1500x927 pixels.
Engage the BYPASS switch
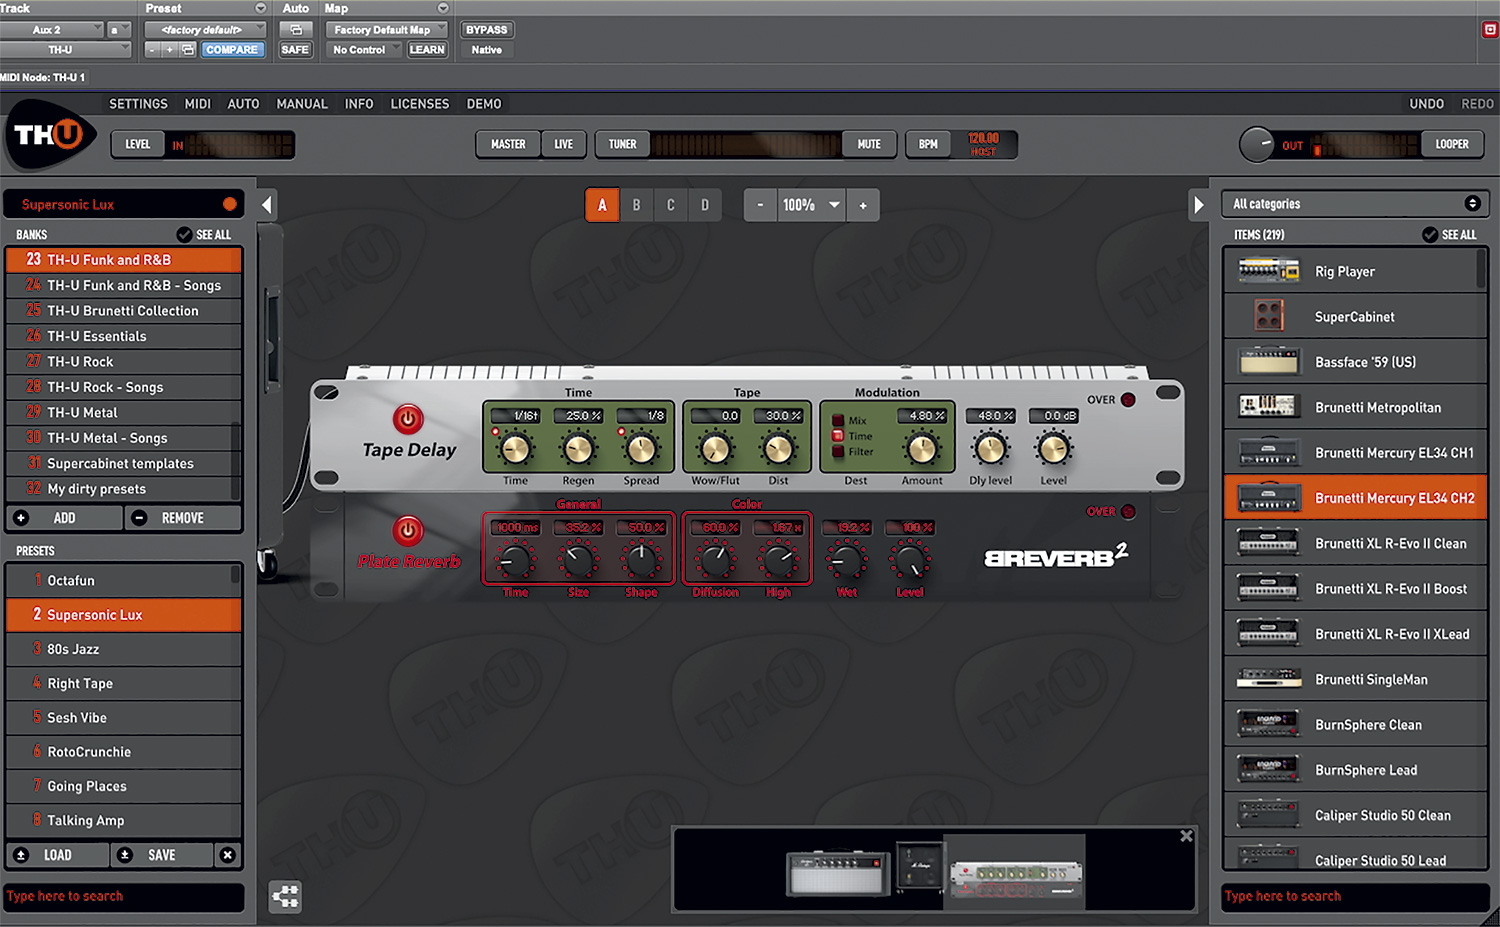point(486,29)
